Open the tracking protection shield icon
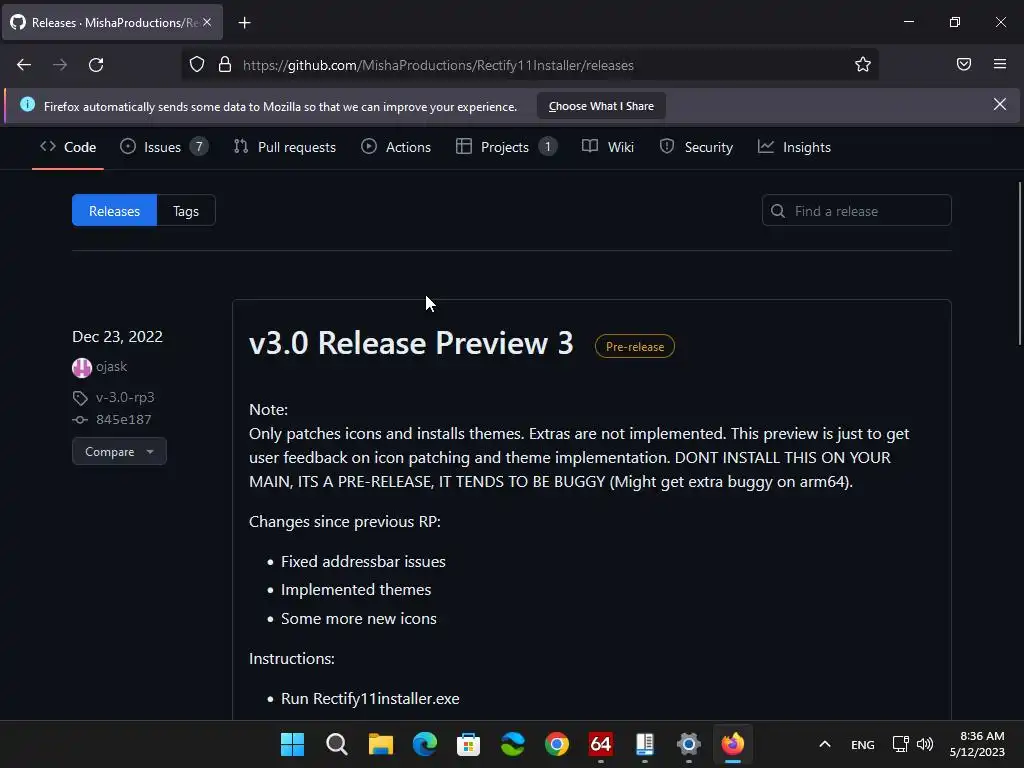Screen dimensions: 1024x768 pyautogui.click(x=197, y=65)
